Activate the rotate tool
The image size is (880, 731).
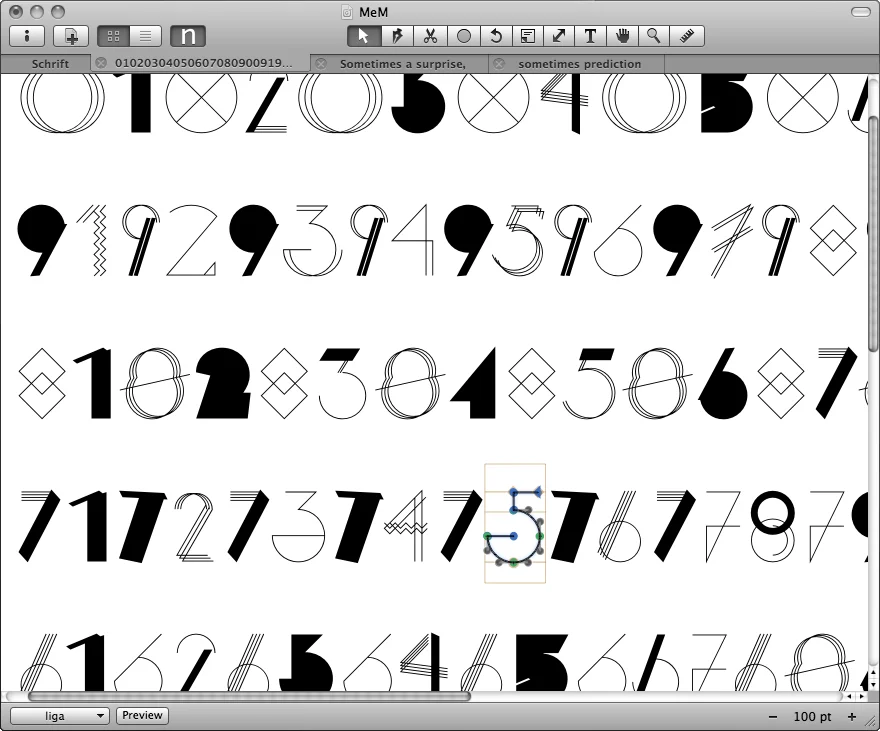click(496, 36)
